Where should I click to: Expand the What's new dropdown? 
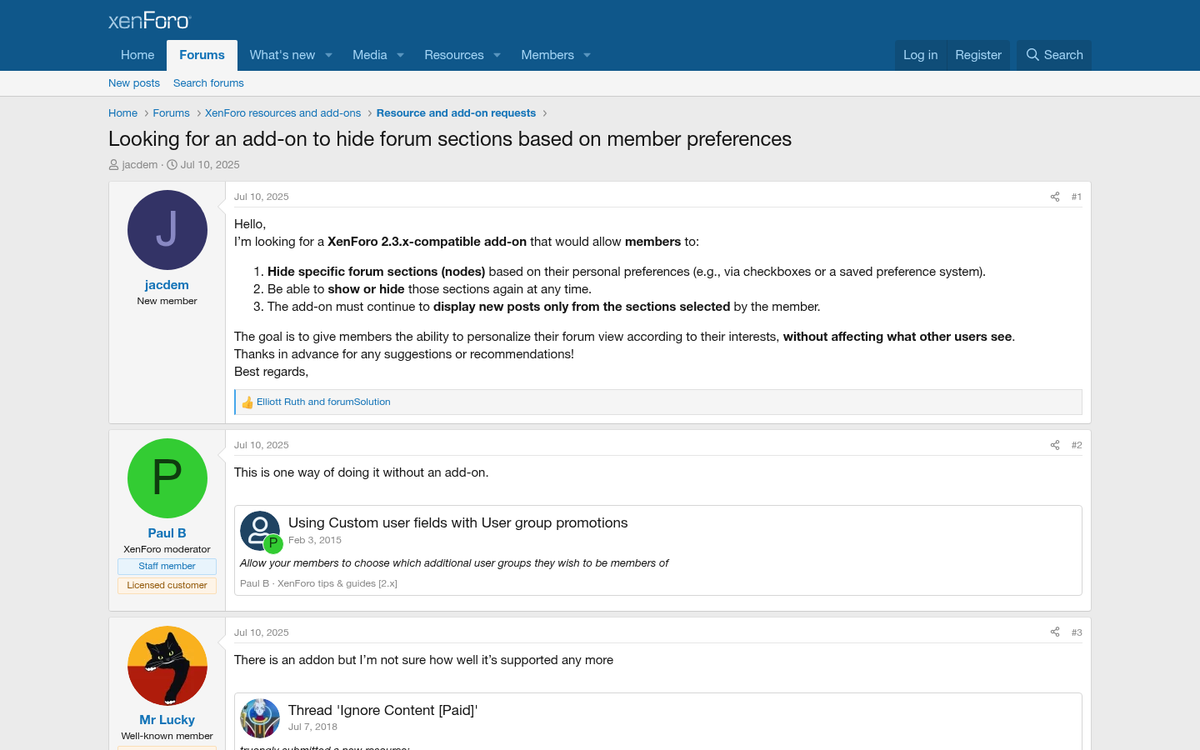290,55
